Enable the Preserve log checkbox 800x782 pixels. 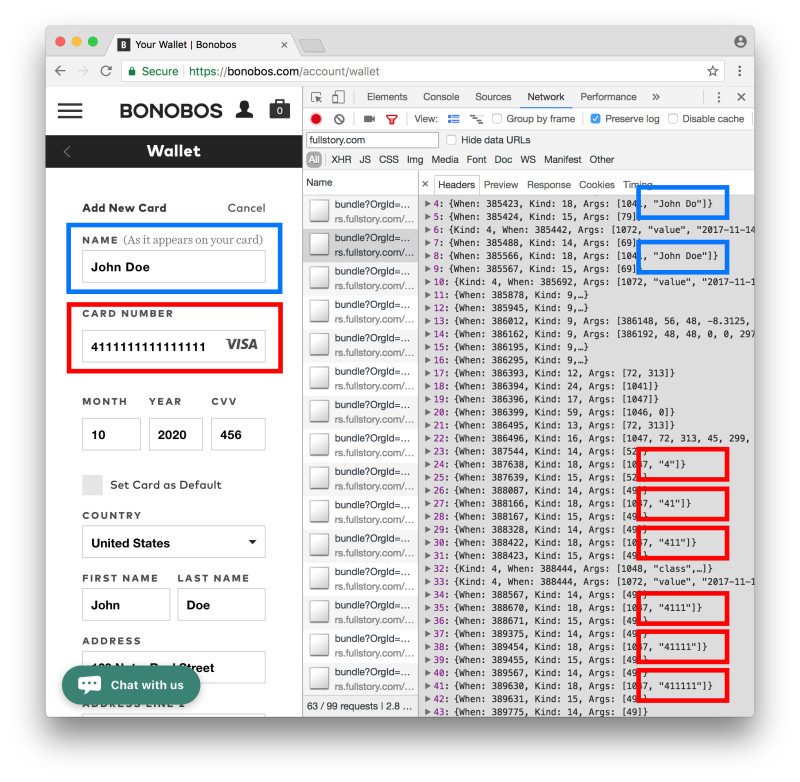point(596,119)
